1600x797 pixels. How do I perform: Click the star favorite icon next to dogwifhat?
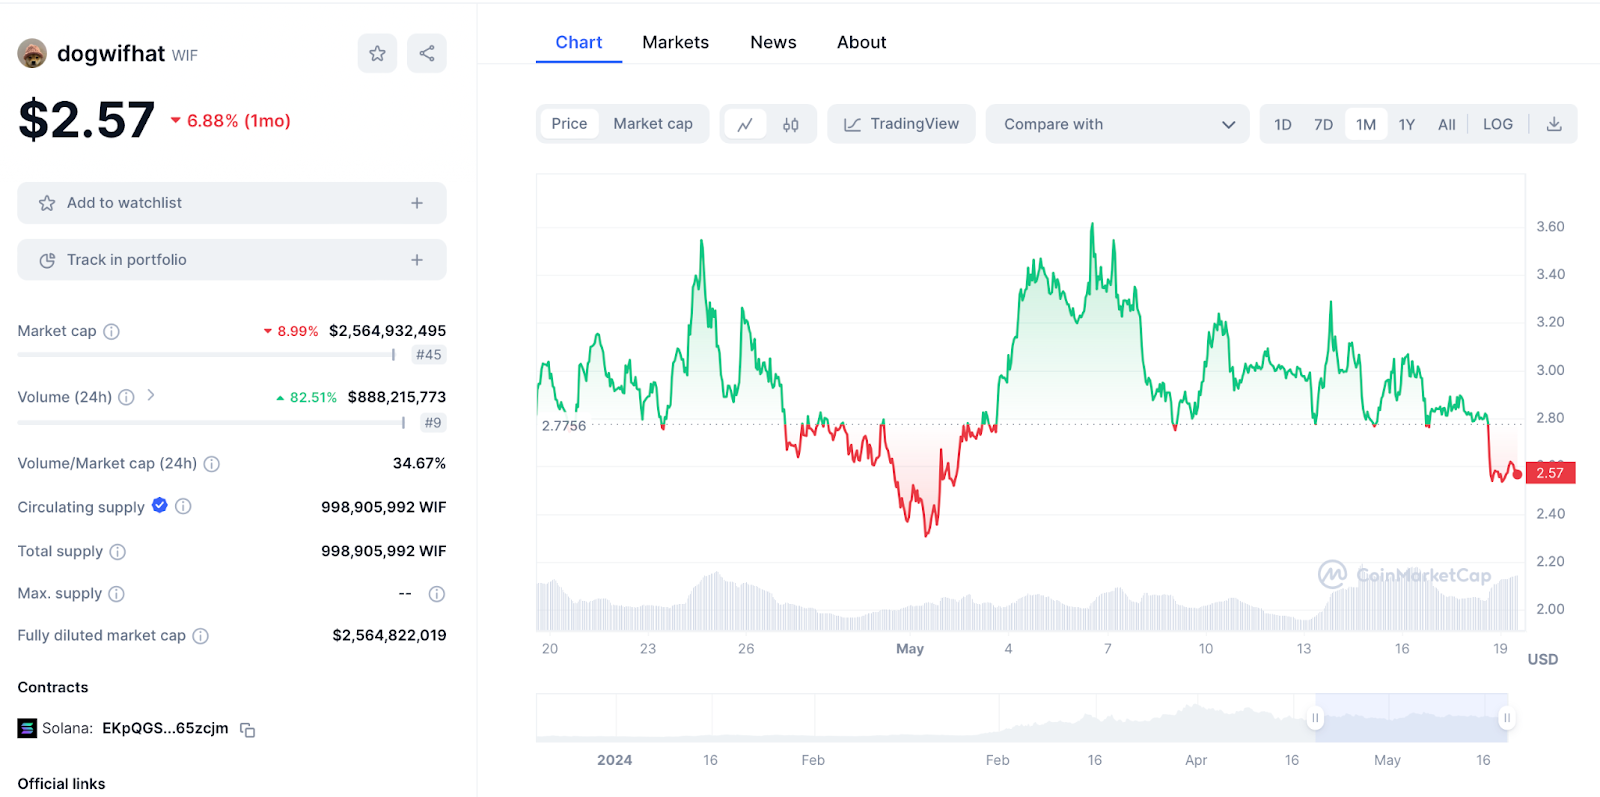(x=377, y=54)
